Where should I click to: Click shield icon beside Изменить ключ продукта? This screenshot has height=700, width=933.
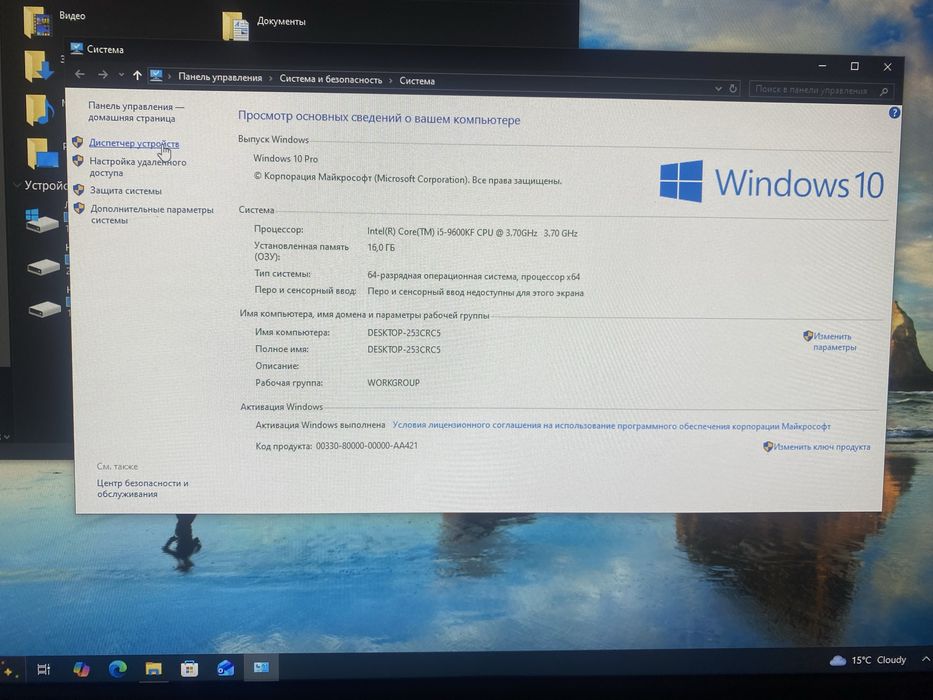point(768,446)
